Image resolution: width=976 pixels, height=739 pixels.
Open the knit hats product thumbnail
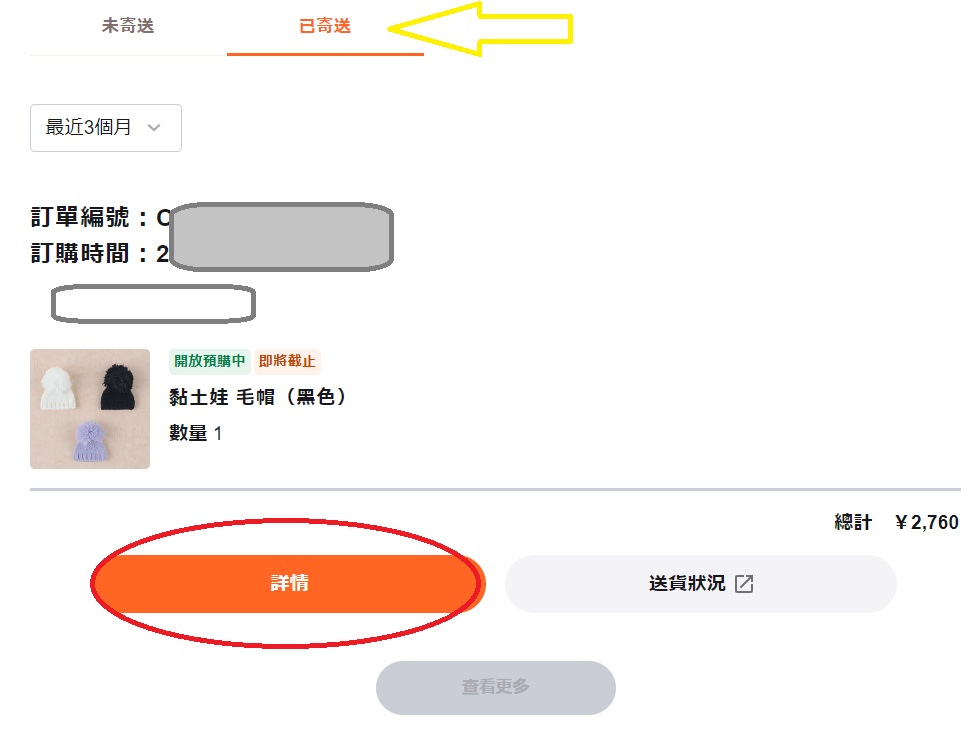pos(90,408)
